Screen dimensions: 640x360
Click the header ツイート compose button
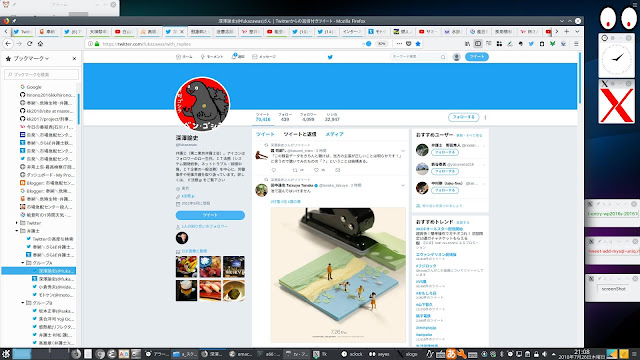click(477, 57)
